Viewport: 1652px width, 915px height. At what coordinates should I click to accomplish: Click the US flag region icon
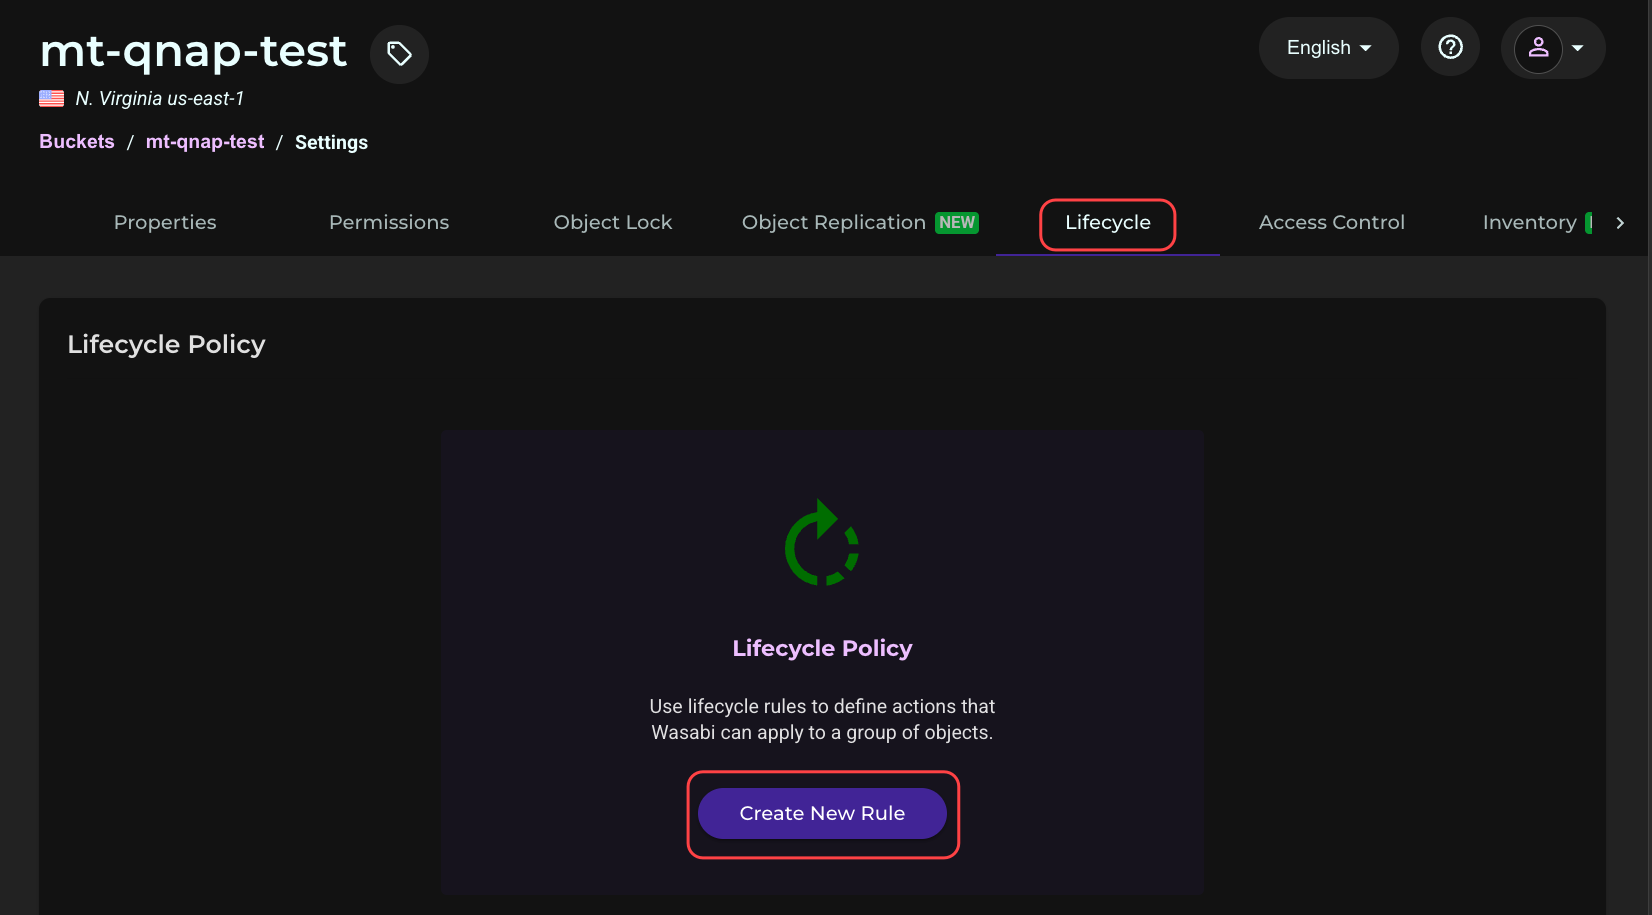pyautogui.click(x=51, y=98)
